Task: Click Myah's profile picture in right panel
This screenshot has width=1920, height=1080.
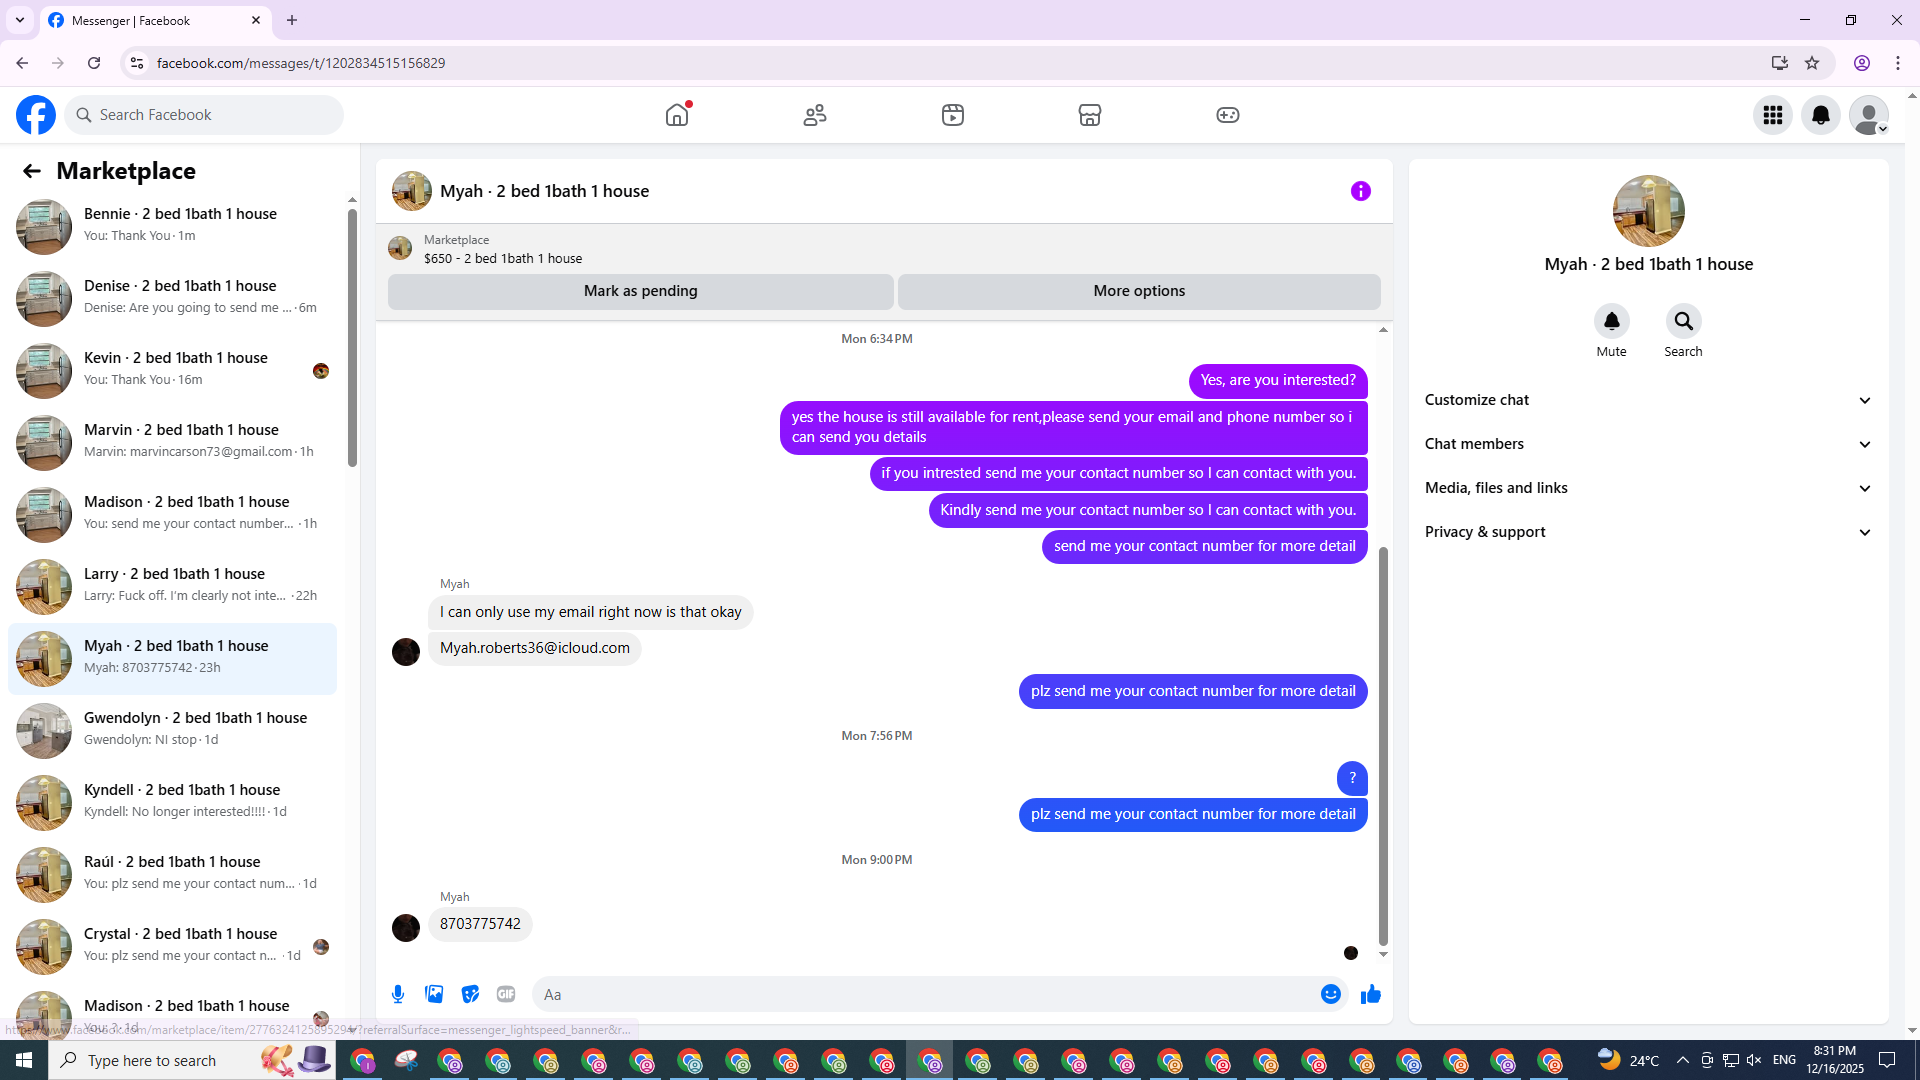Action: 1649,211
